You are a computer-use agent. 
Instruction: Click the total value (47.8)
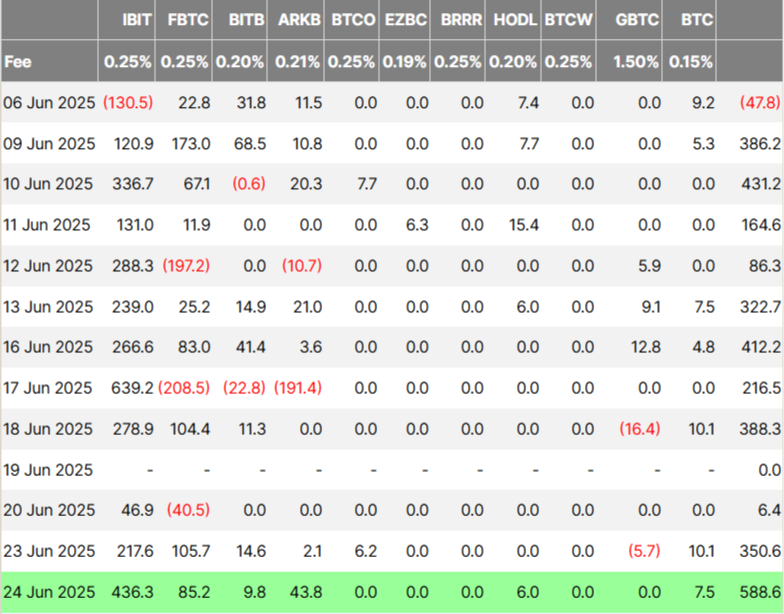760,103
